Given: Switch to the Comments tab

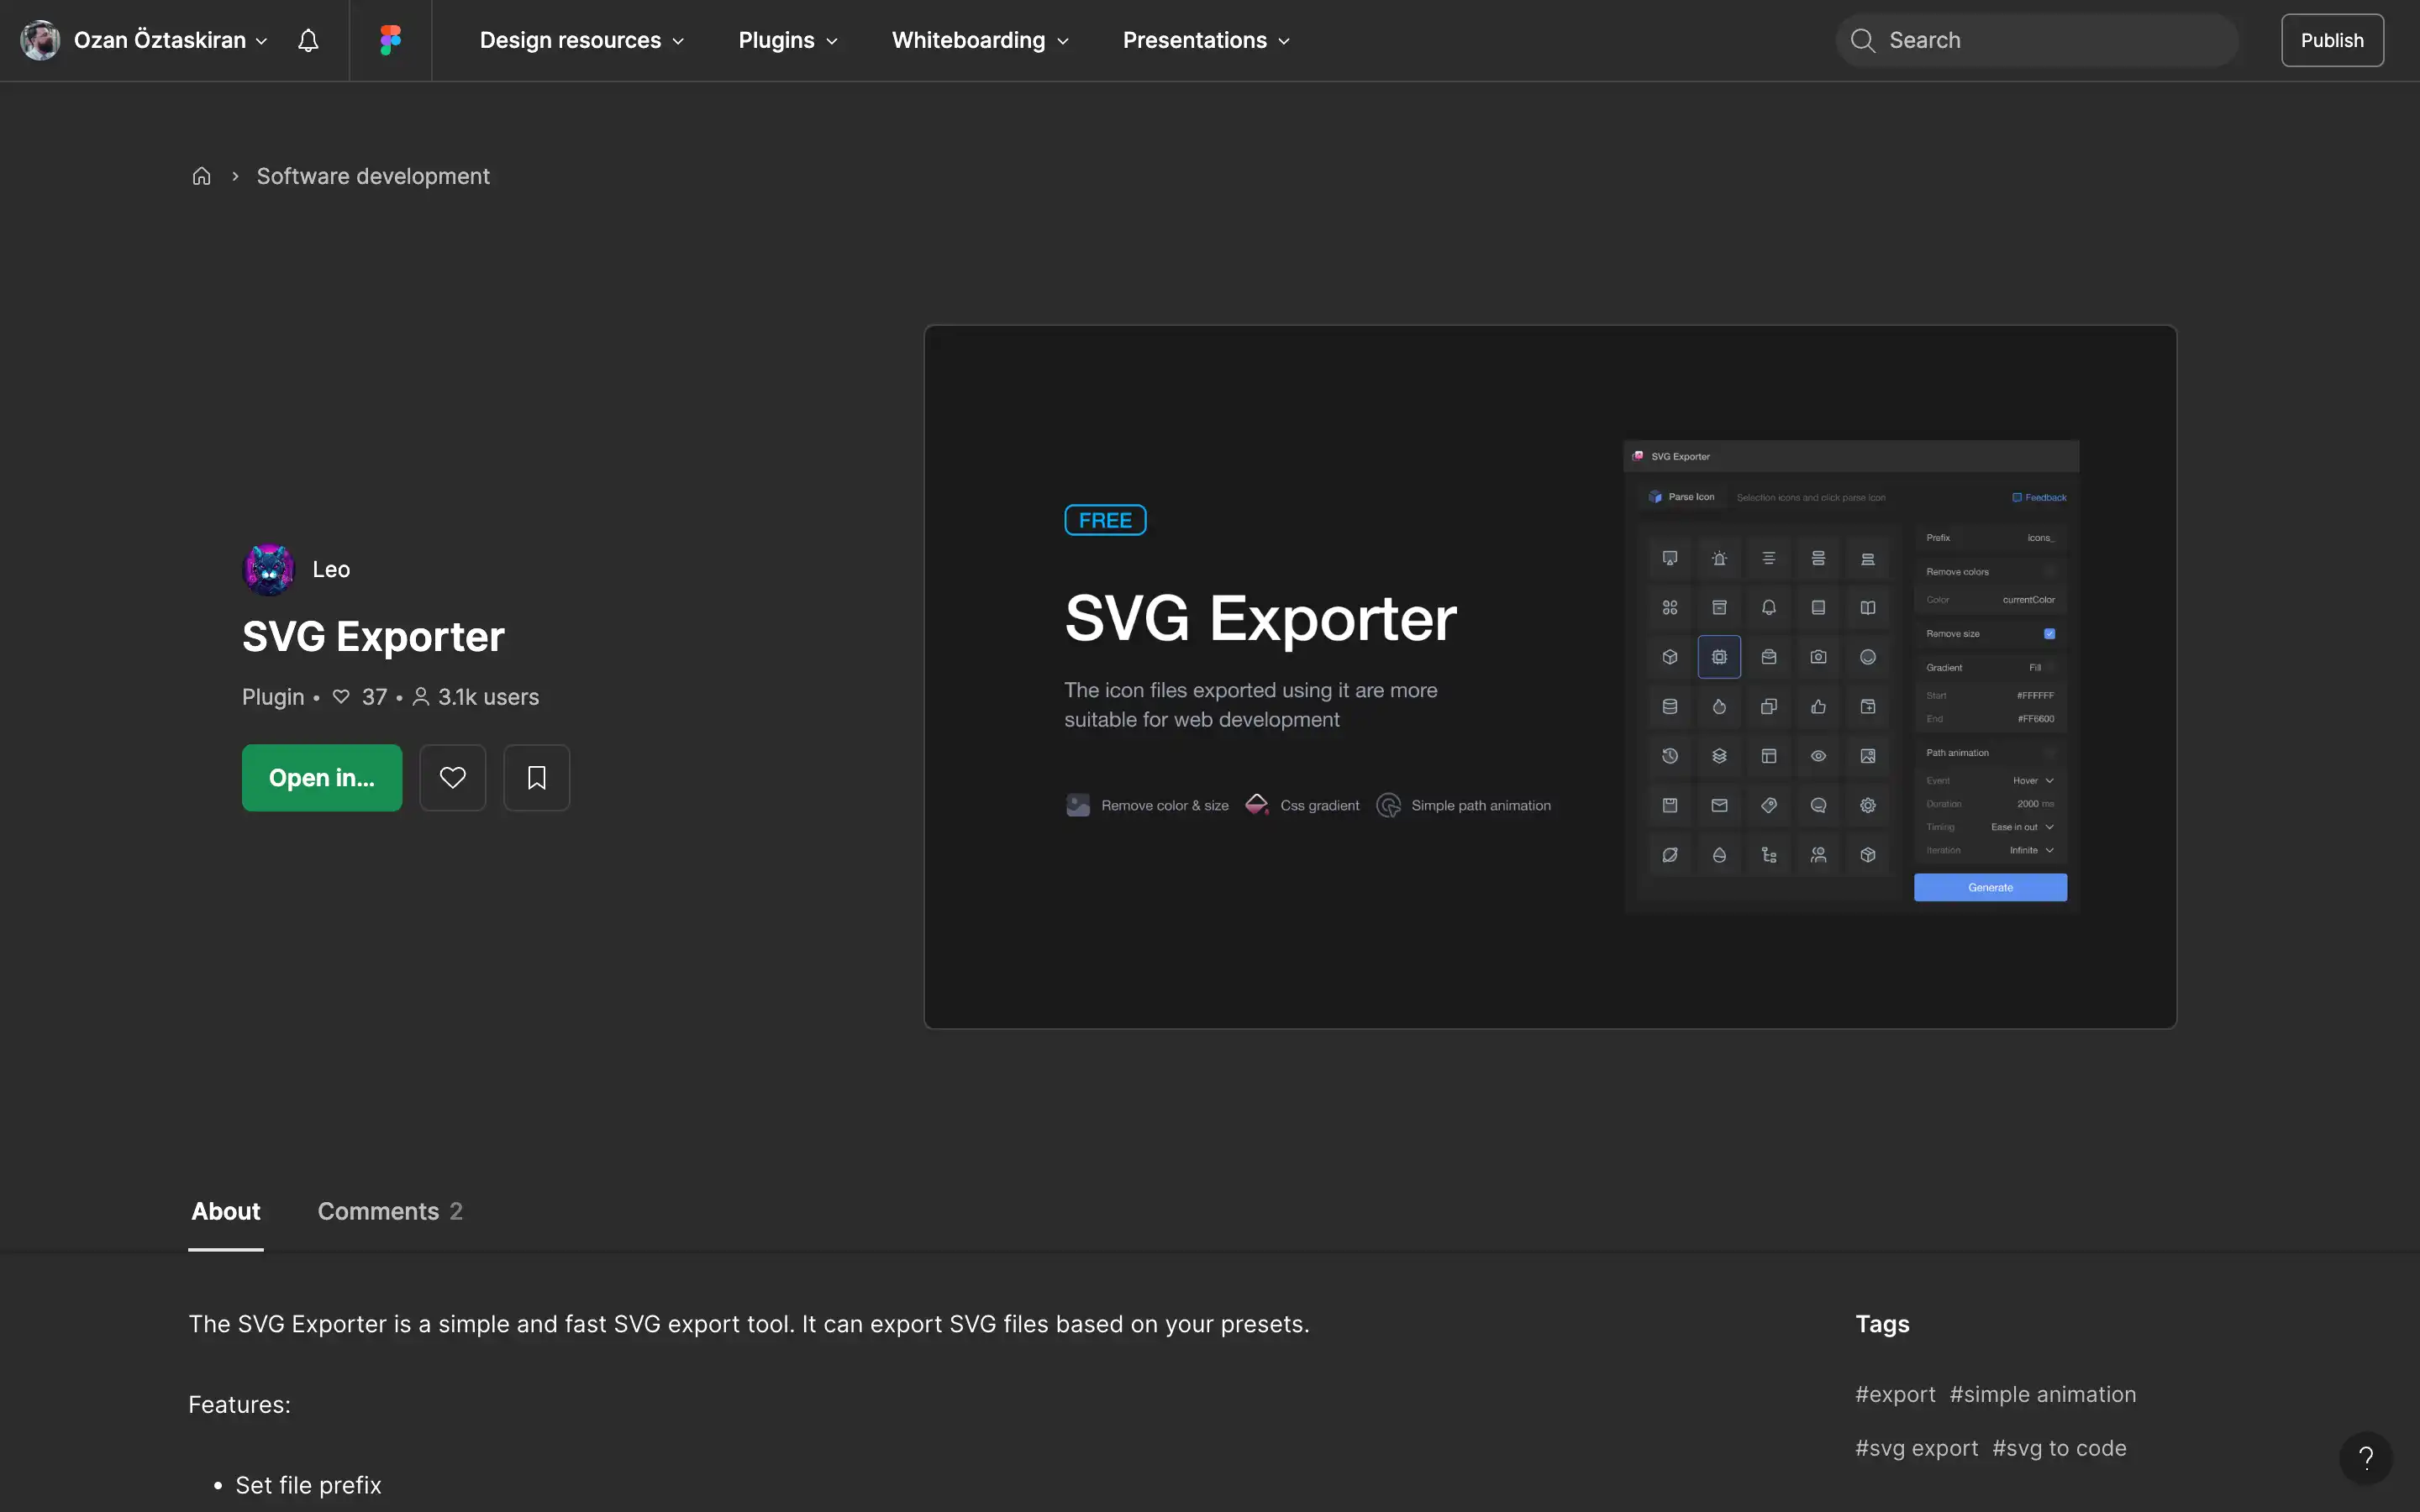Looking at the screenshot, I should point(390,1211).
